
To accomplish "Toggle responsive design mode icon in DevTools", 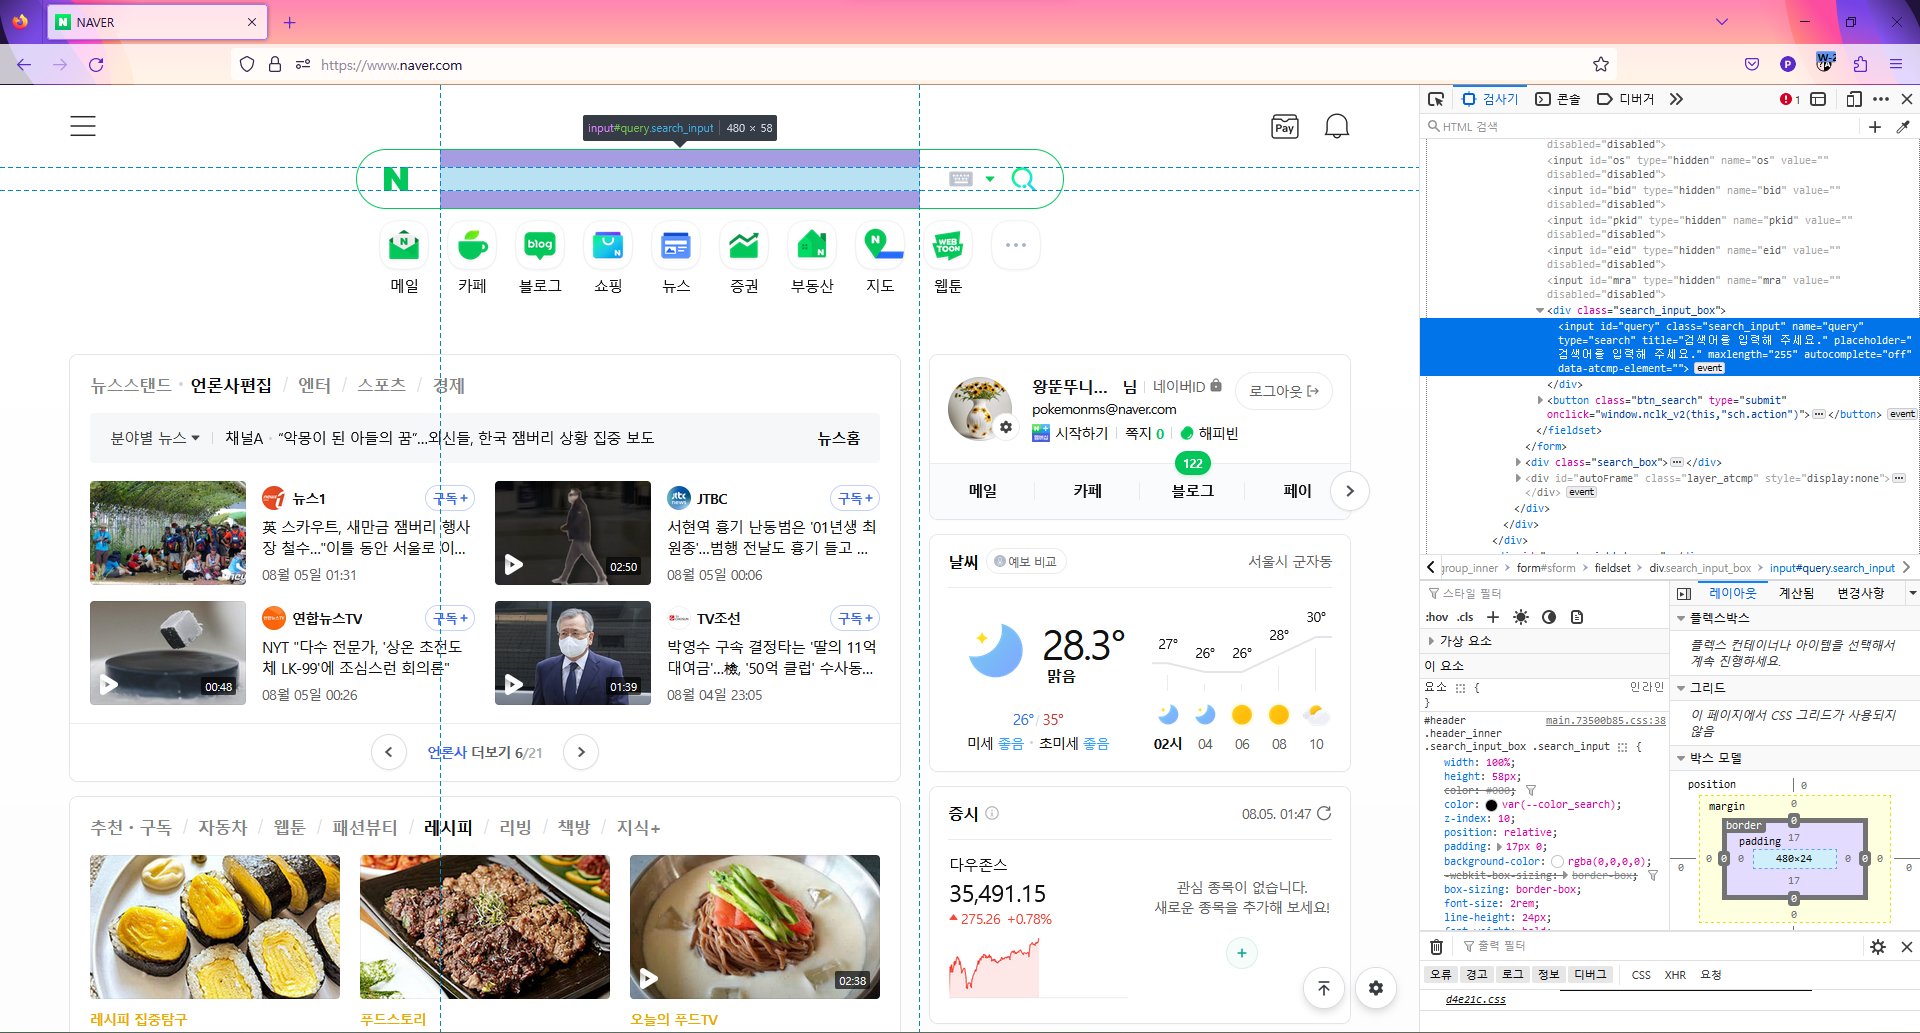I will (x=1854, y=99).
